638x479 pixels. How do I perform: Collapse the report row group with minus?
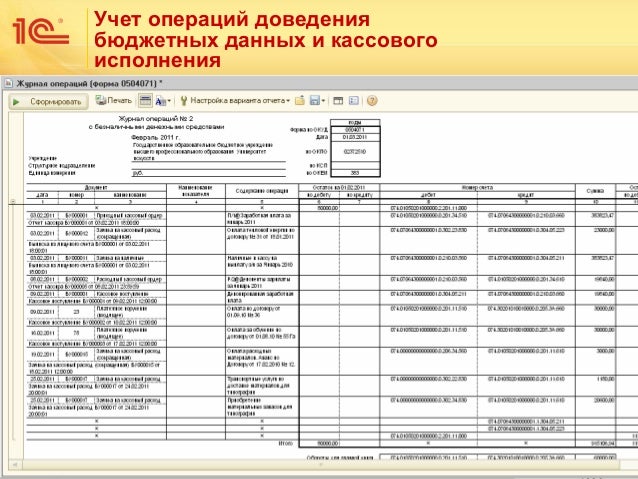[13, 201]
